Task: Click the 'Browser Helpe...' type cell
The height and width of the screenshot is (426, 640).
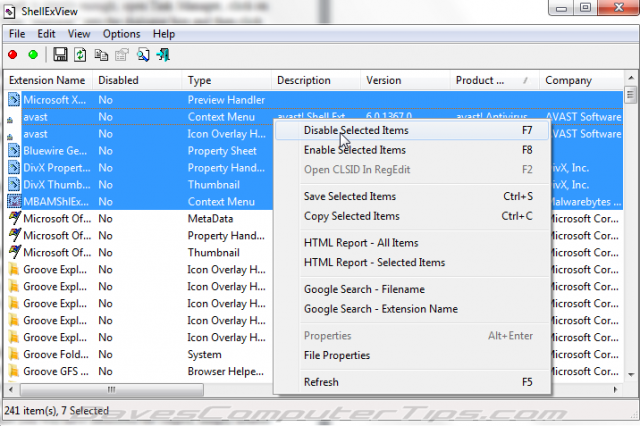Action: tap(226, 371)
